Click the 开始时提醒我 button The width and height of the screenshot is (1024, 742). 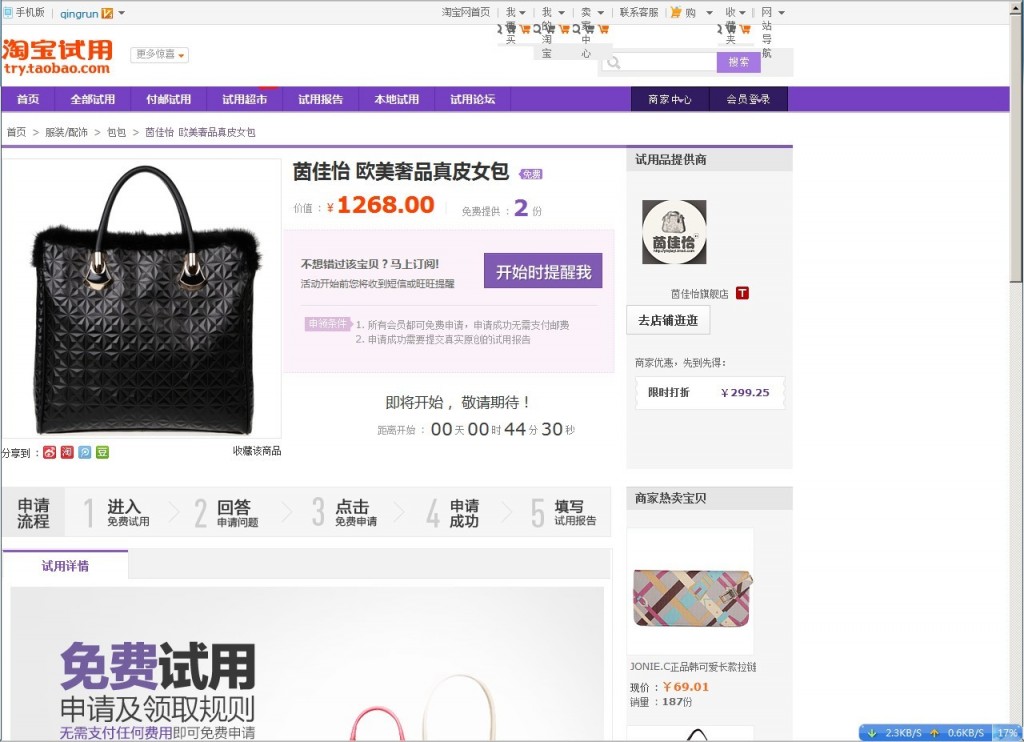pos(543,271)
